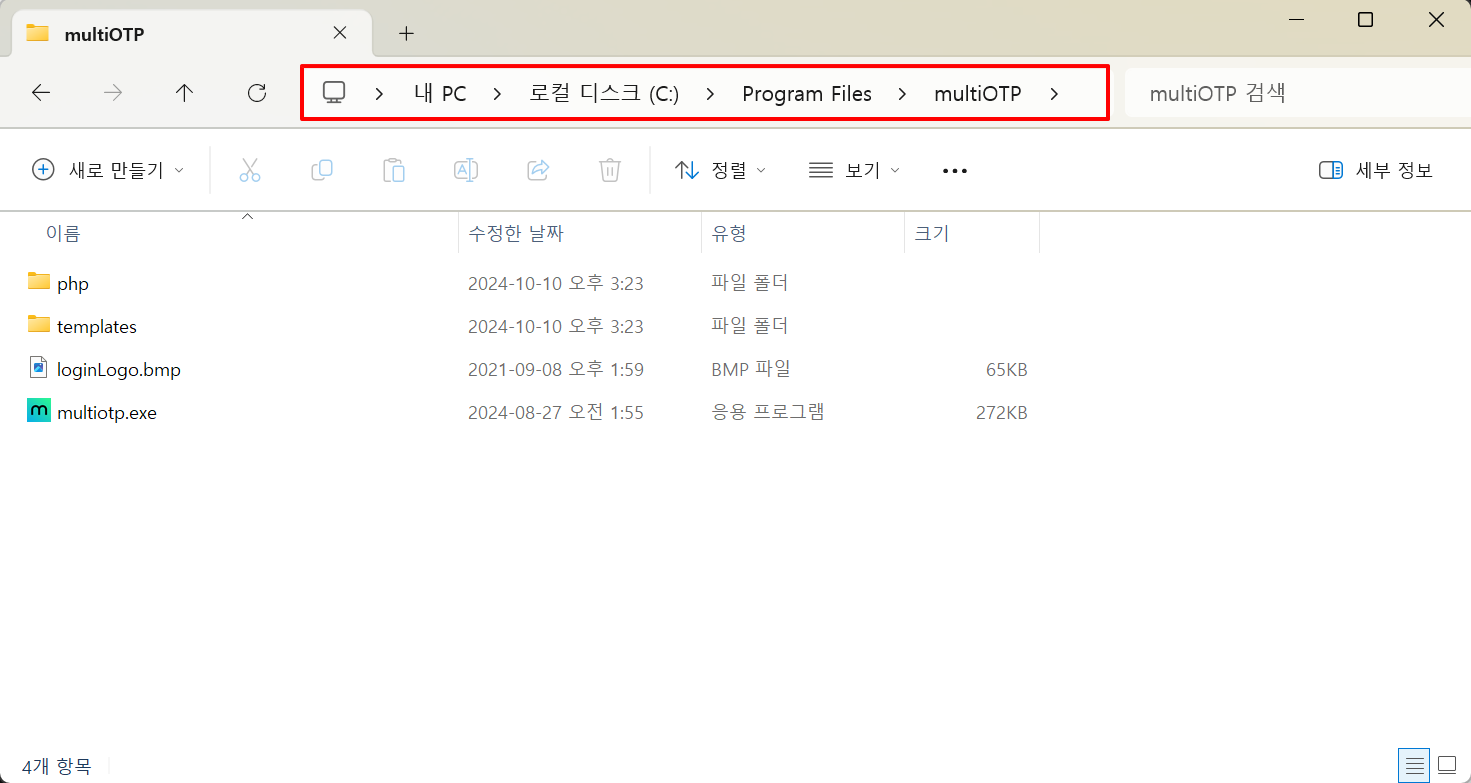Switch to details list view icon
Viewport: 1471px width, 783px height.
(x=1415, y=766)
